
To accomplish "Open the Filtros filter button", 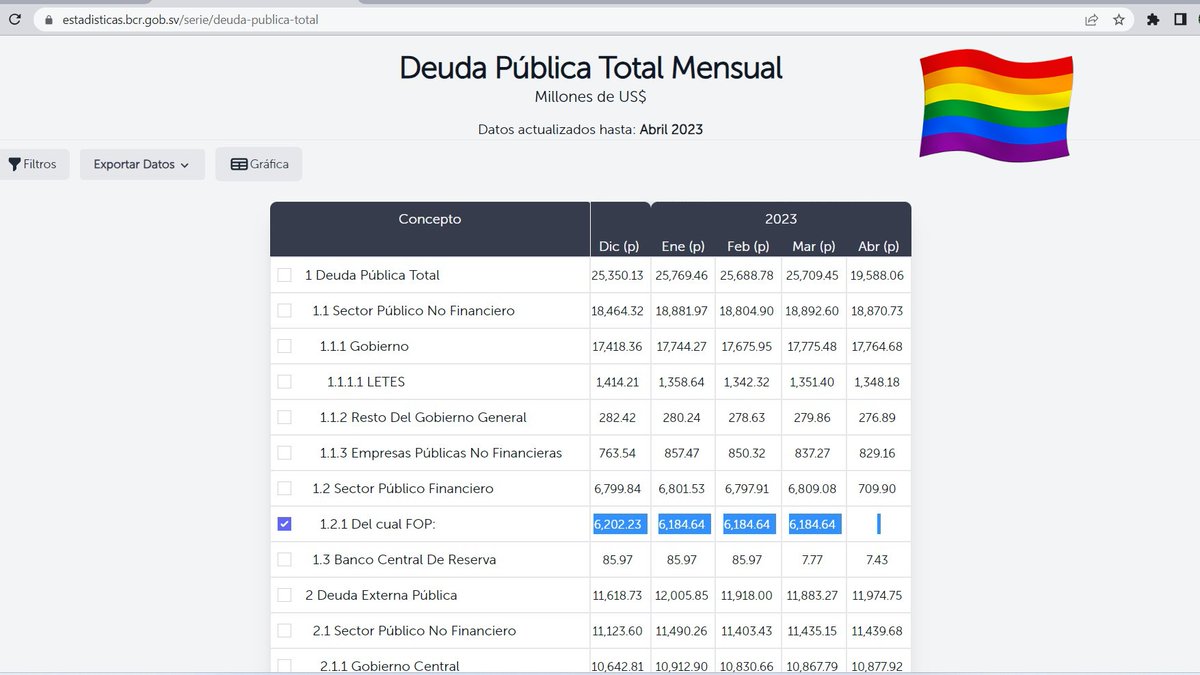I will (33, 164).
